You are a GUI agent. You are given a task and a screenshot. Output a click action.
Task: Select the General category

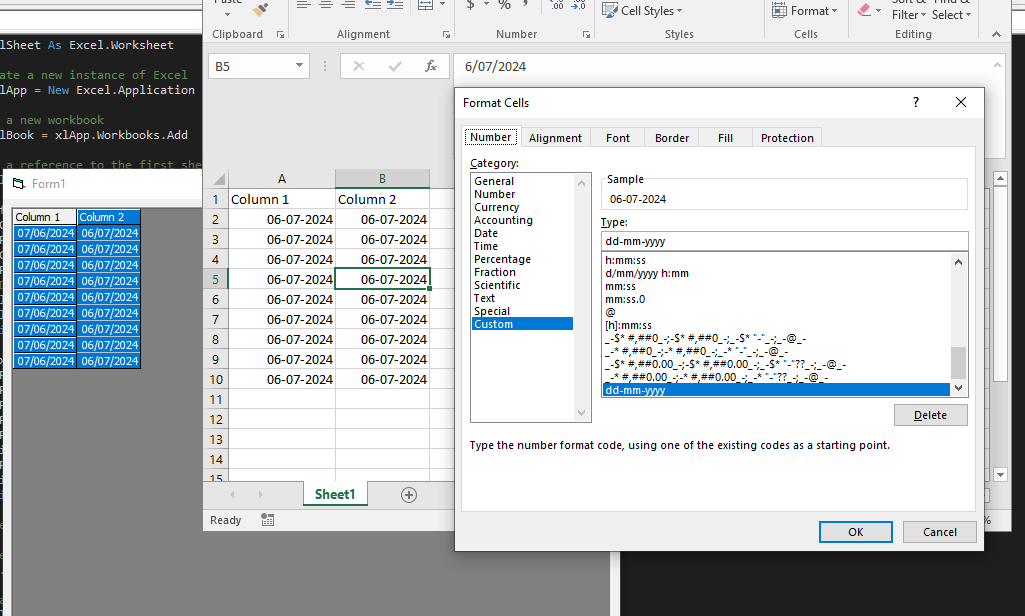click(494, 181)
